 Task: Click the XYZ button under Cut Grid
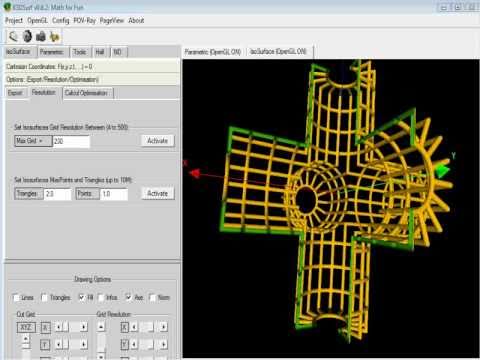tap(26, 327)
